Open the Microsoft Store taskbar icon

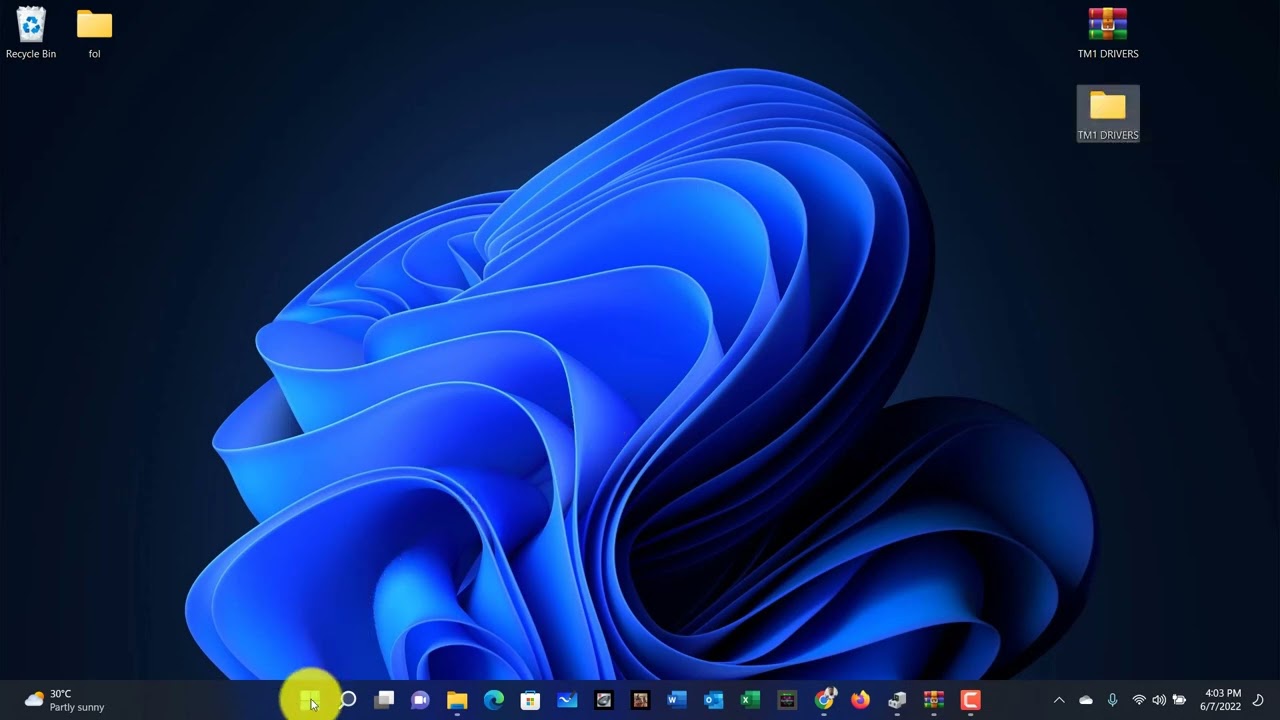tap(530, 700)
